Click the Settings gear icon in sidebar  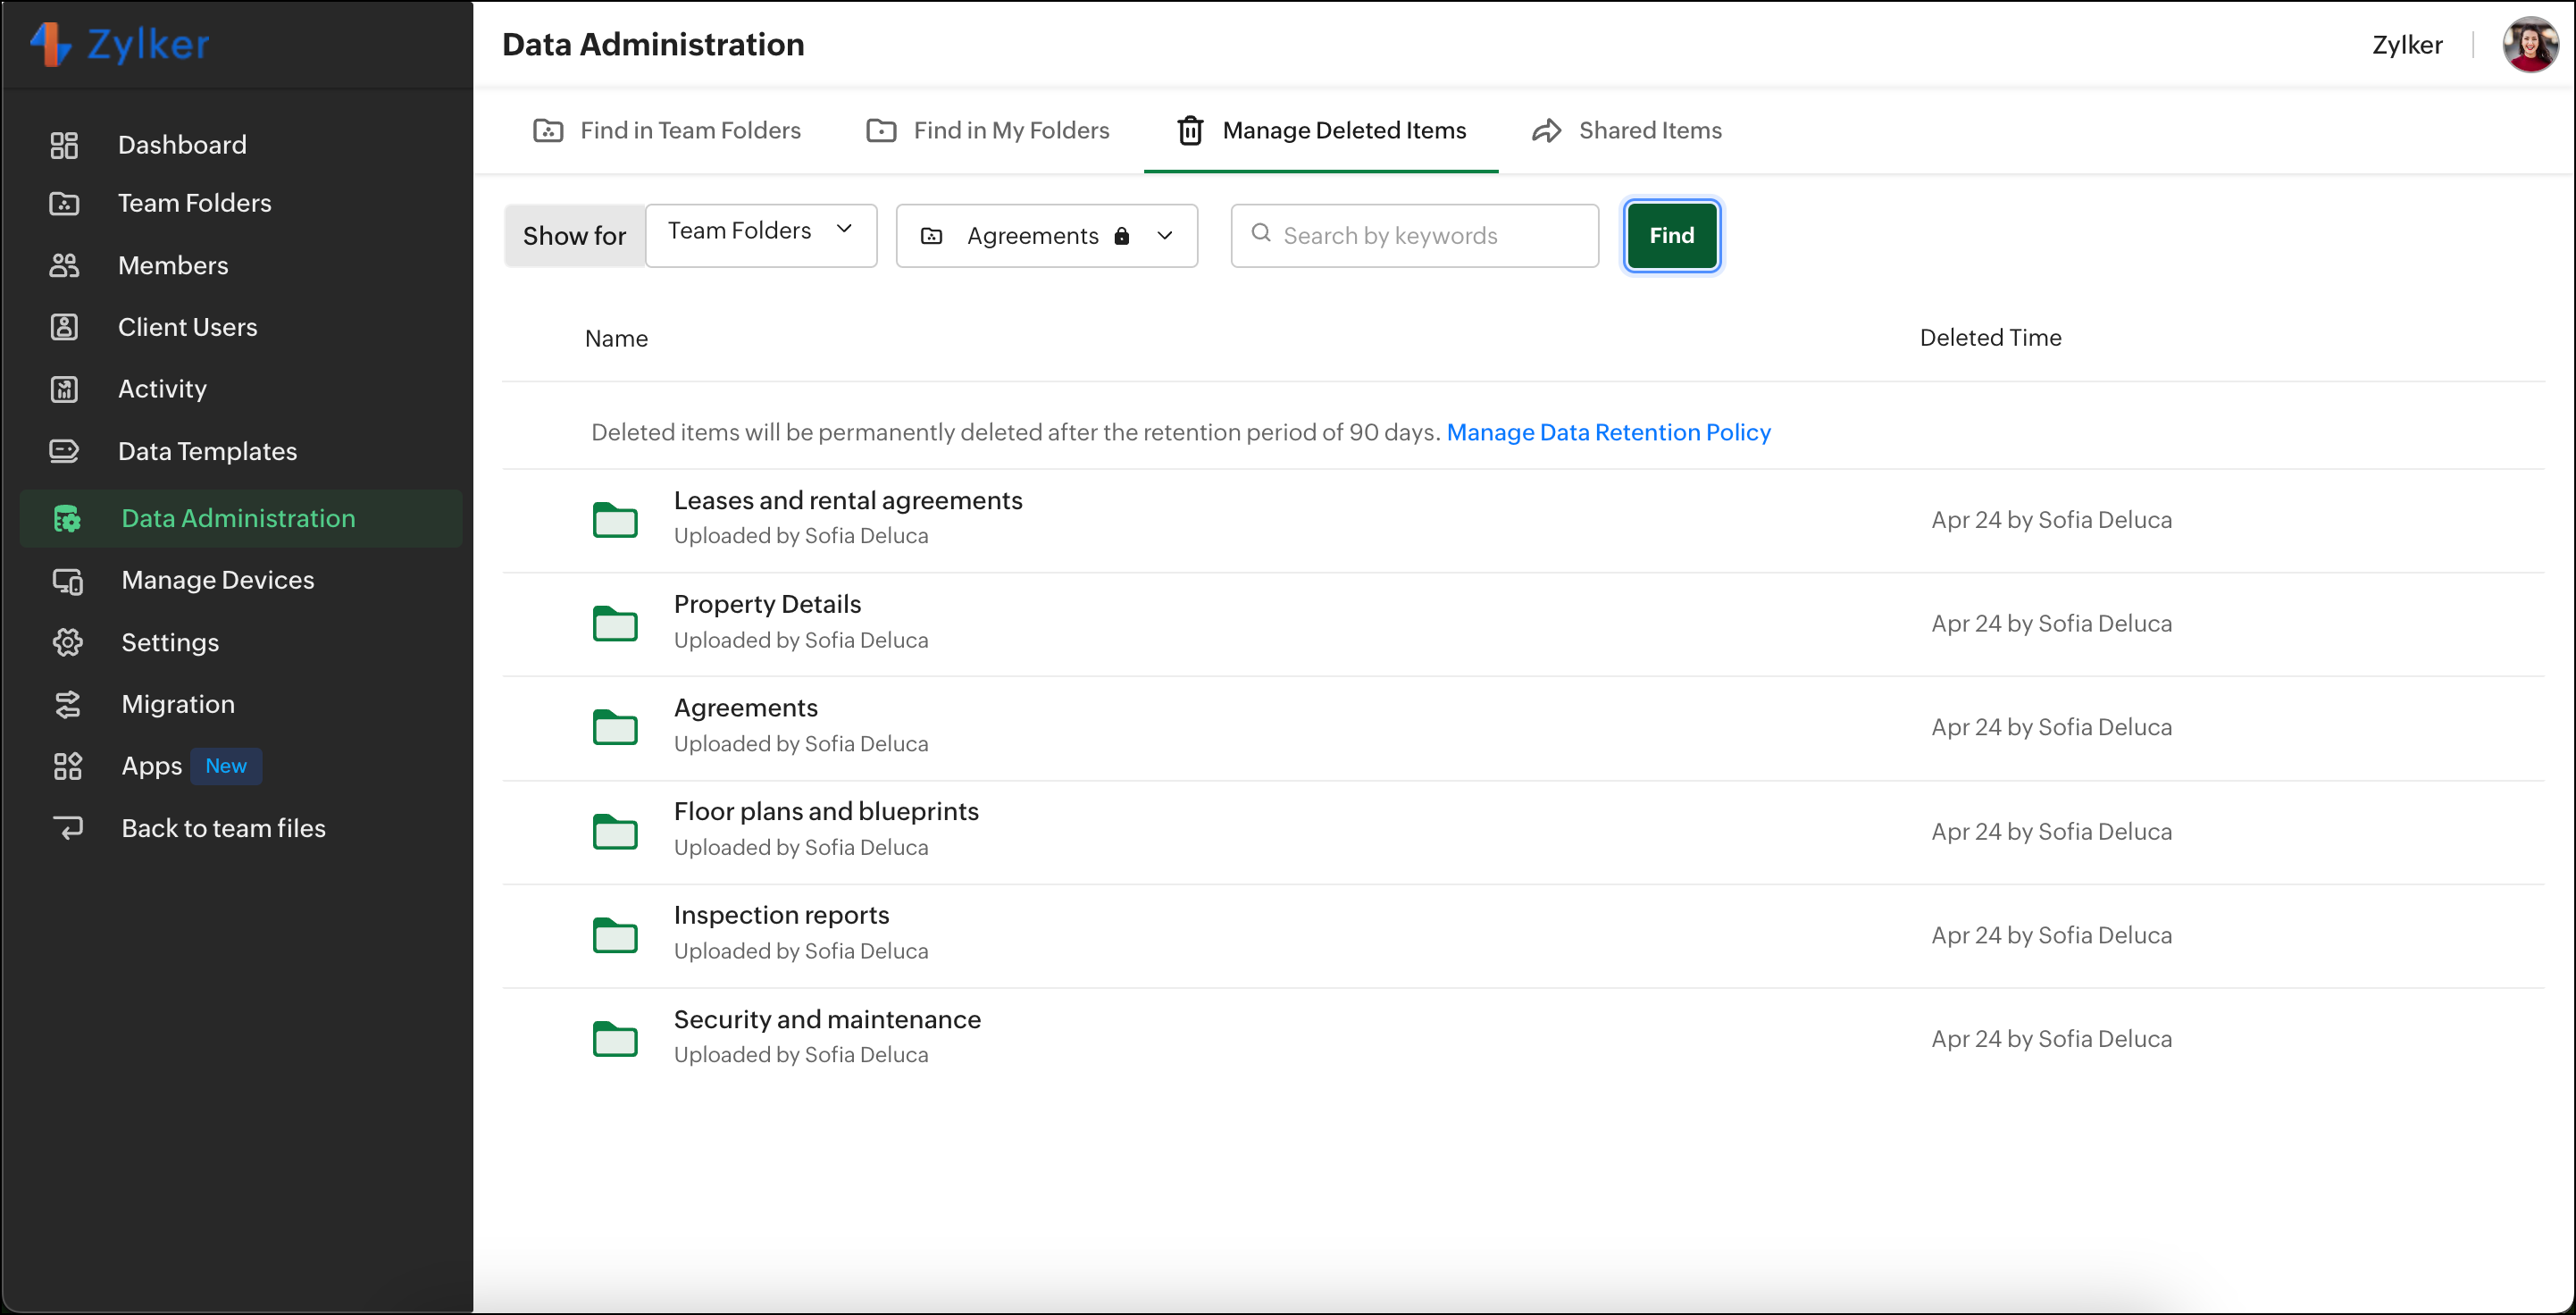67,643
